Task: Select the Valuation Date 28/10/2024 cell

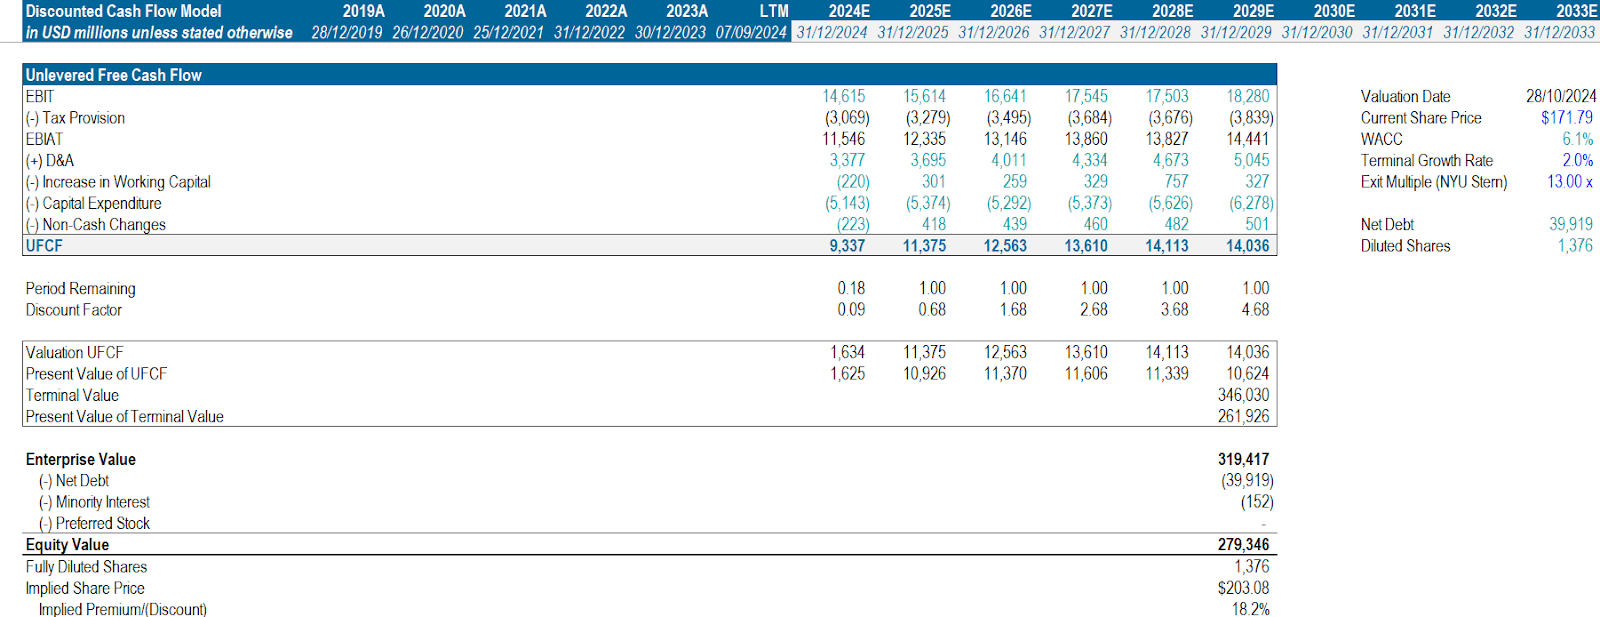Action: point(1560,97)
